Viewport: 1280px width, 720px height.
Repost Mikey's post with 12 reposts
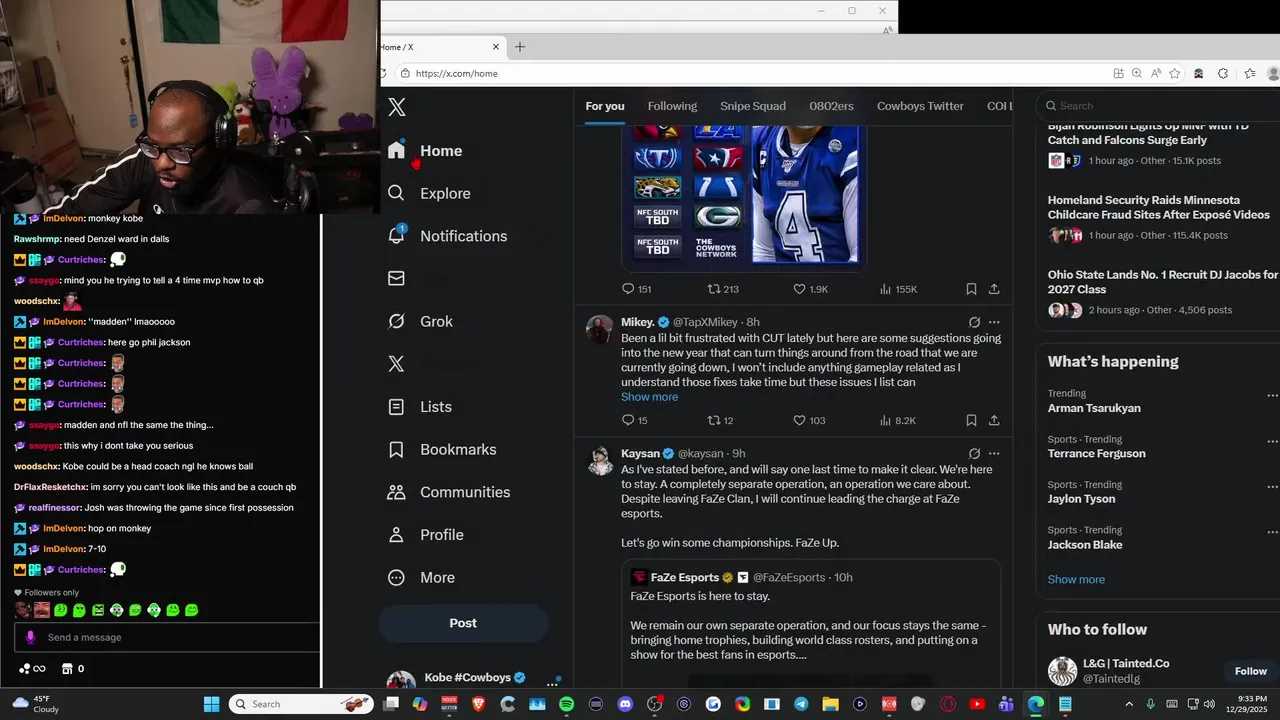[x=720, y=421]
